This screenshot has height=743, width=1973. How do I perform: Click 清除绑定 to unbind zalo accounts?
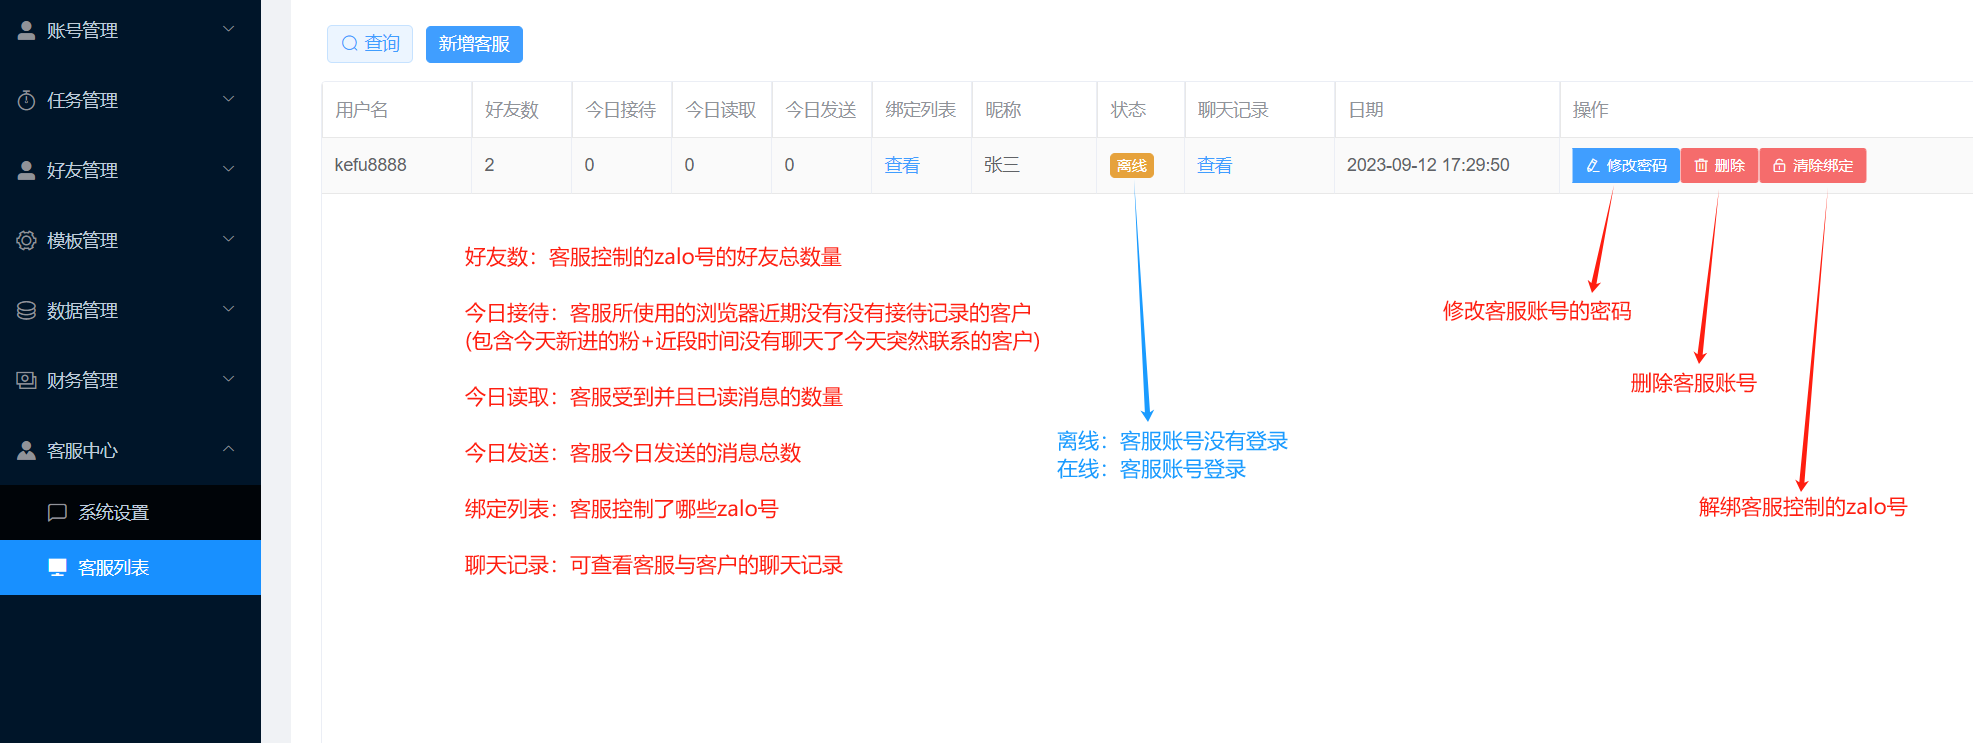pos(1812,166)
